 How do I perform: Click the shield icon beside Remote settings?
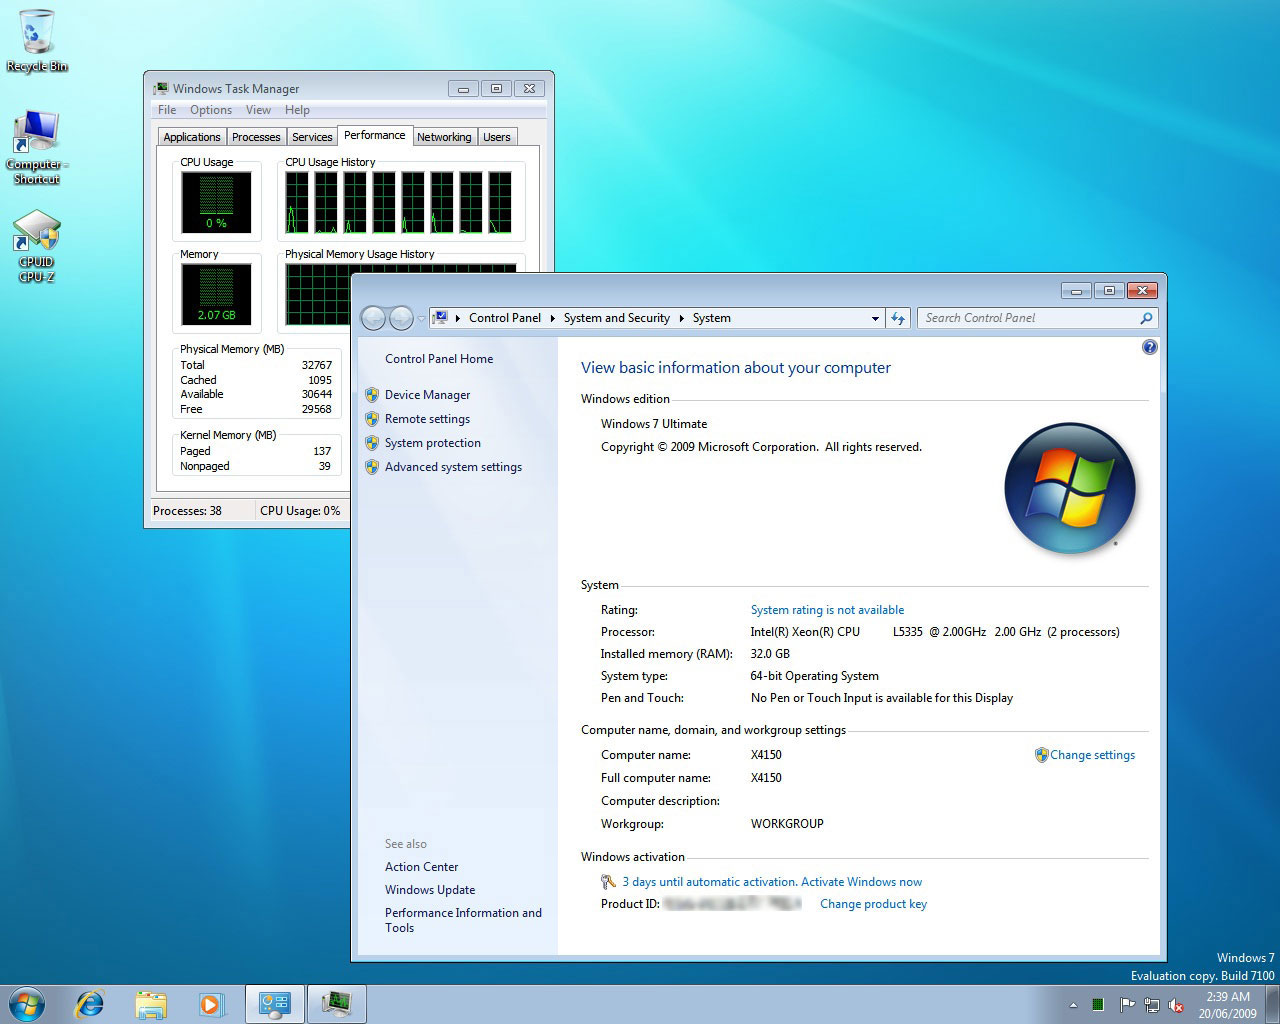372,419
